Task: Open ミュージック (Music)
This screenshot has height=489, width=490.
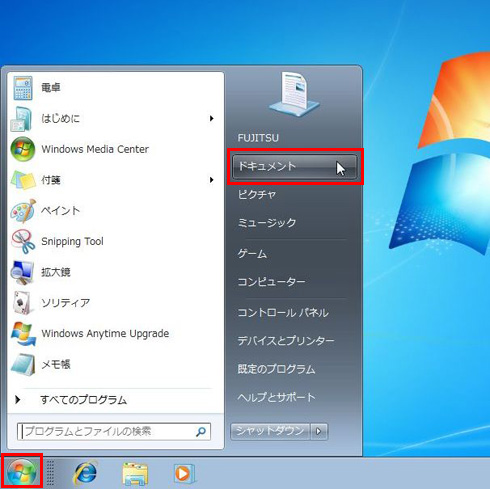Action: [267, 223]
